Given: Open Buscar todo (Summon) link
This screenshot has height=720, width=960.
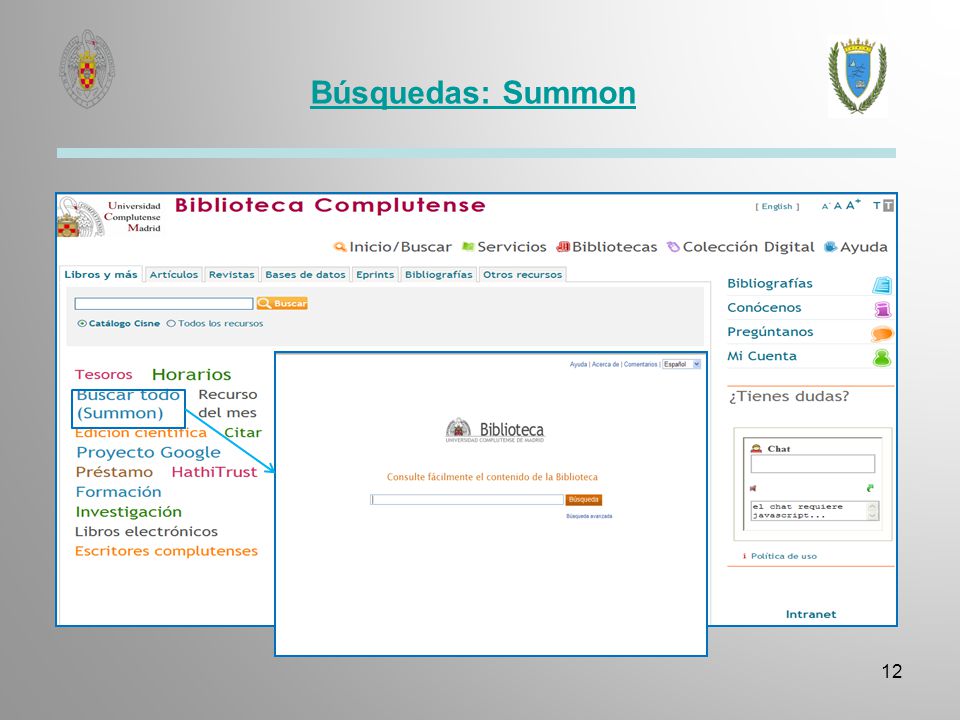Looking at the screenshot, I should (128, 404).
